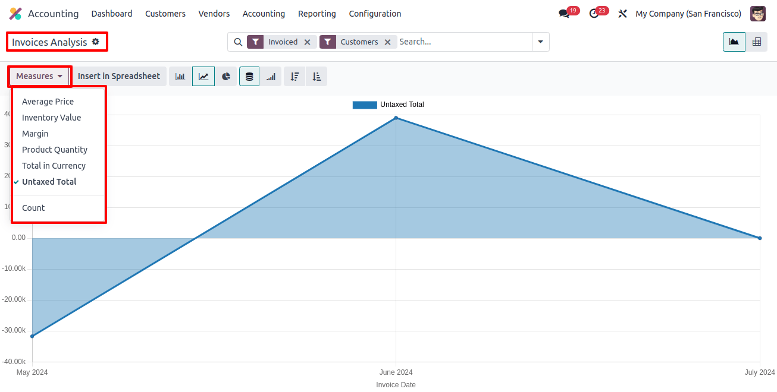Image resolution: width=777 pixels, height=392 pixels.
Task: Toggle stacked chart option
Action: pyautogui.click(x=249, y=76)
